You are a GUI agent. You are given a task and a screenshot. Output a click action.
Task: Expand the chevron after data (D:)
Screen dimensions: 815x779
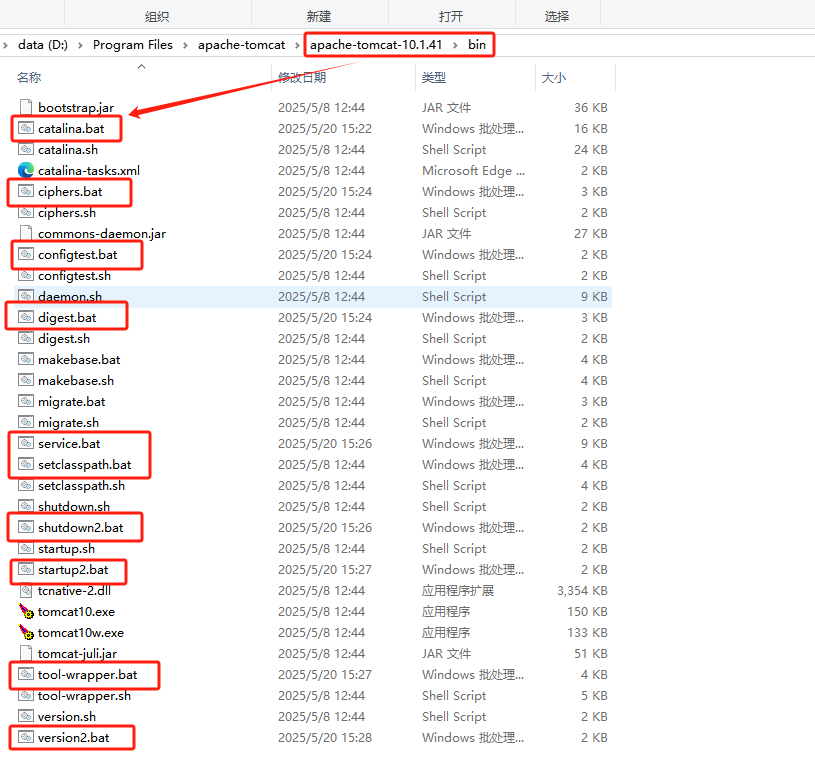point(80,45)
